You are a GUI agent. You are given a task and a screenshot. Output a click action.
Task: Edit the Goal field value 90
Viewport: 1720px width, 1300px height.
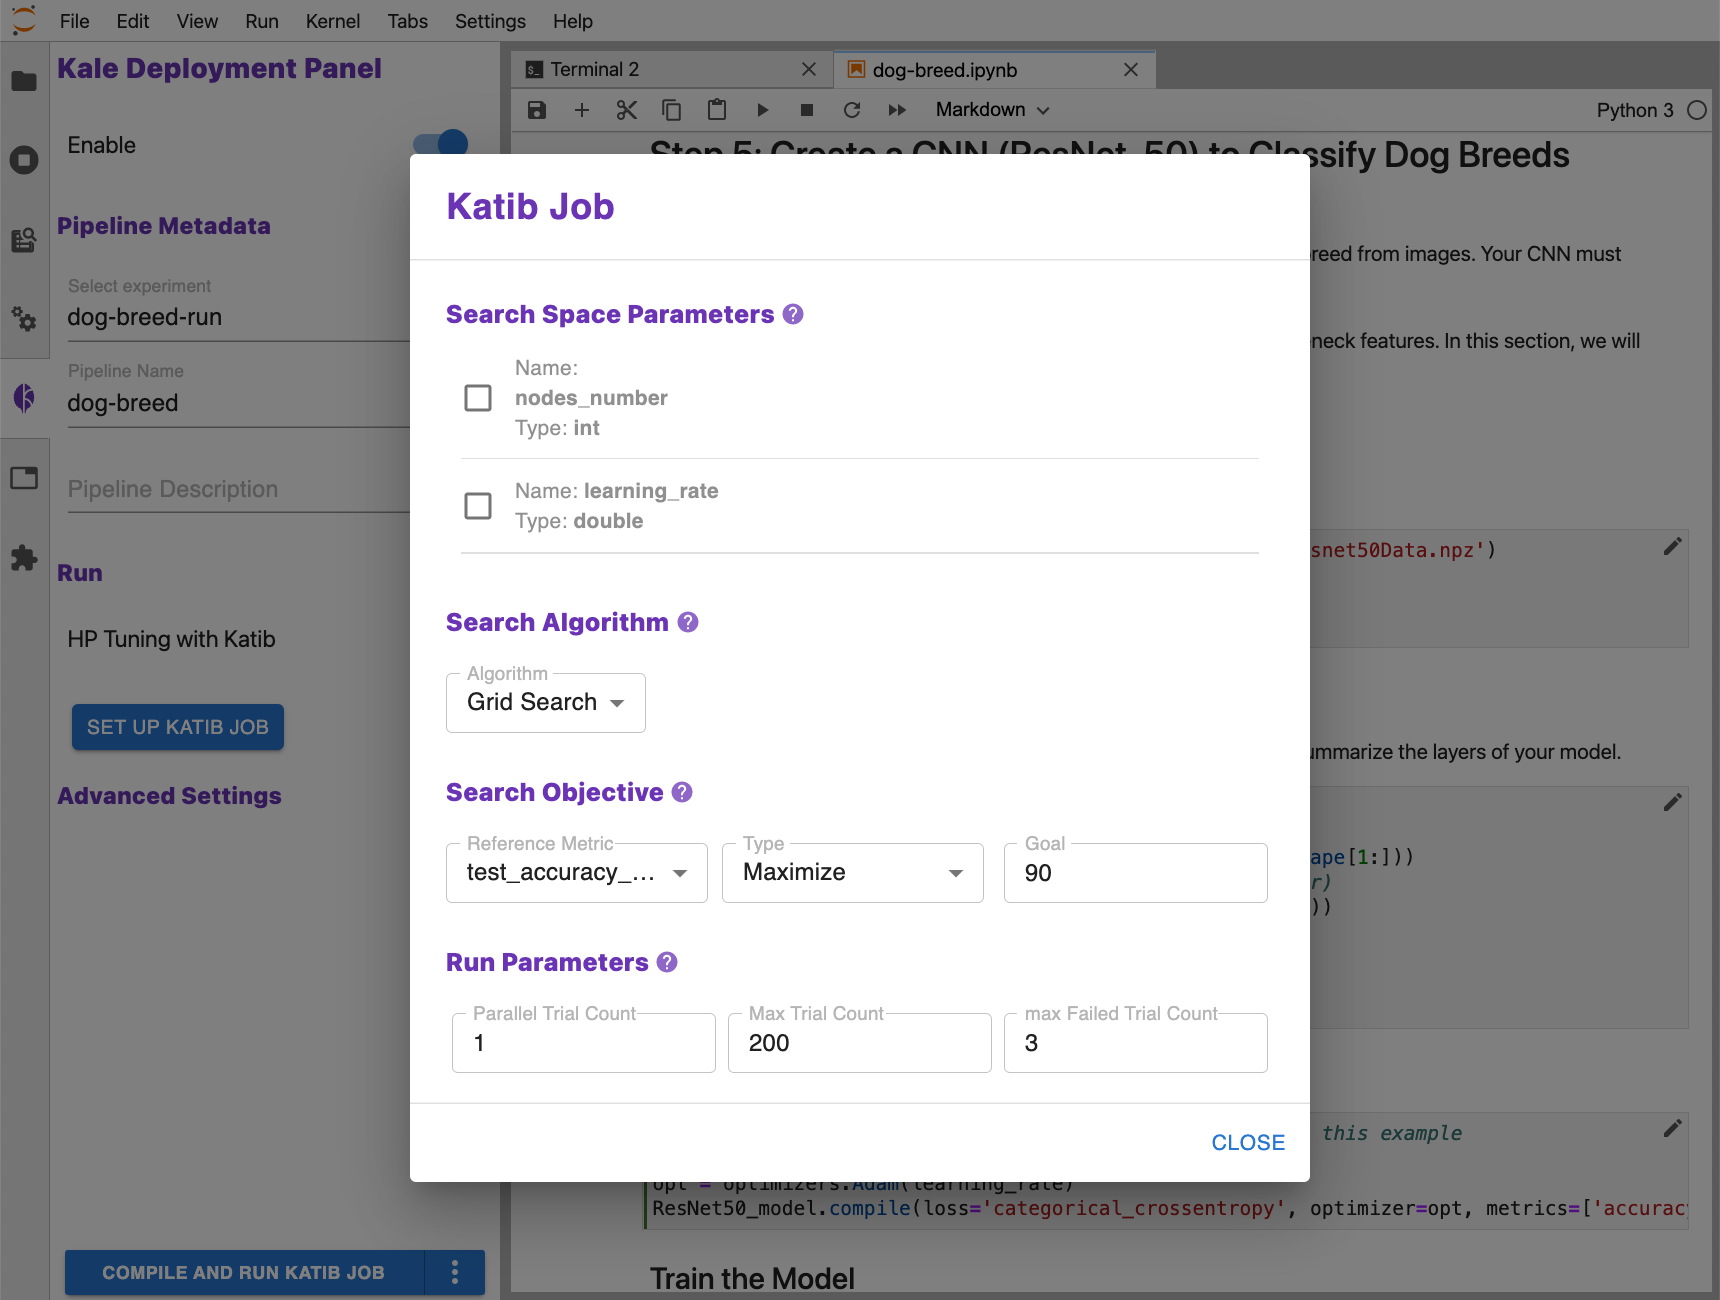pos(1136,873)
